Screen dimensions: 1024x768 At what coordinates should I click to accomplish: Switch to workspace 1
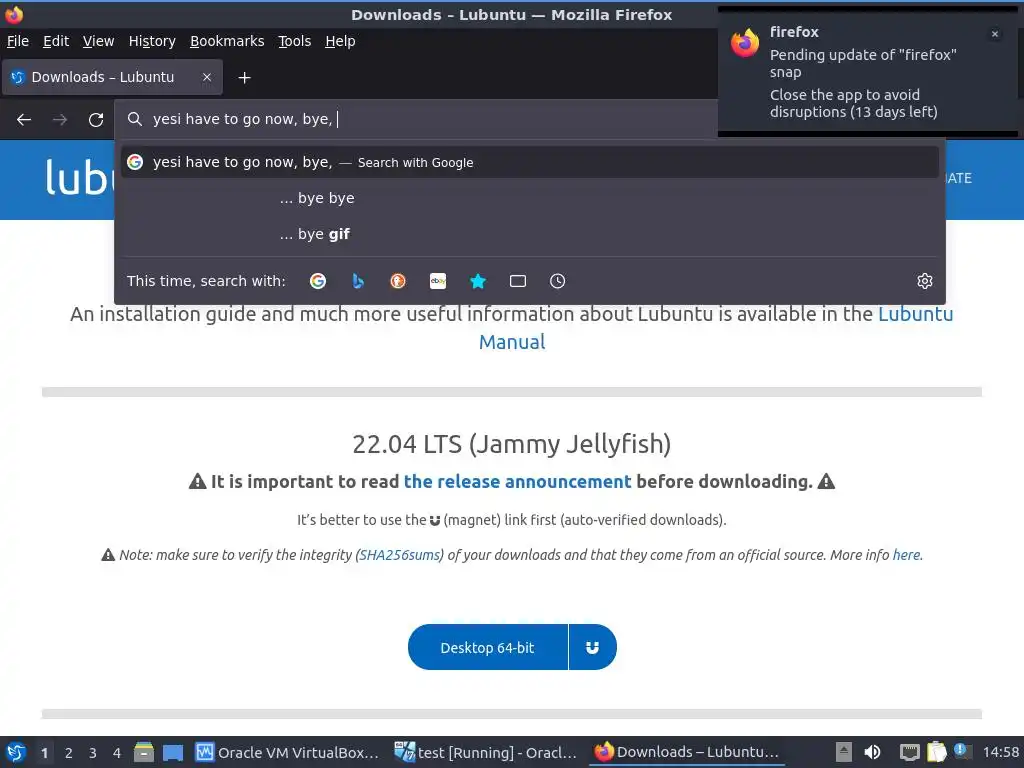click(x=44, y=752)
